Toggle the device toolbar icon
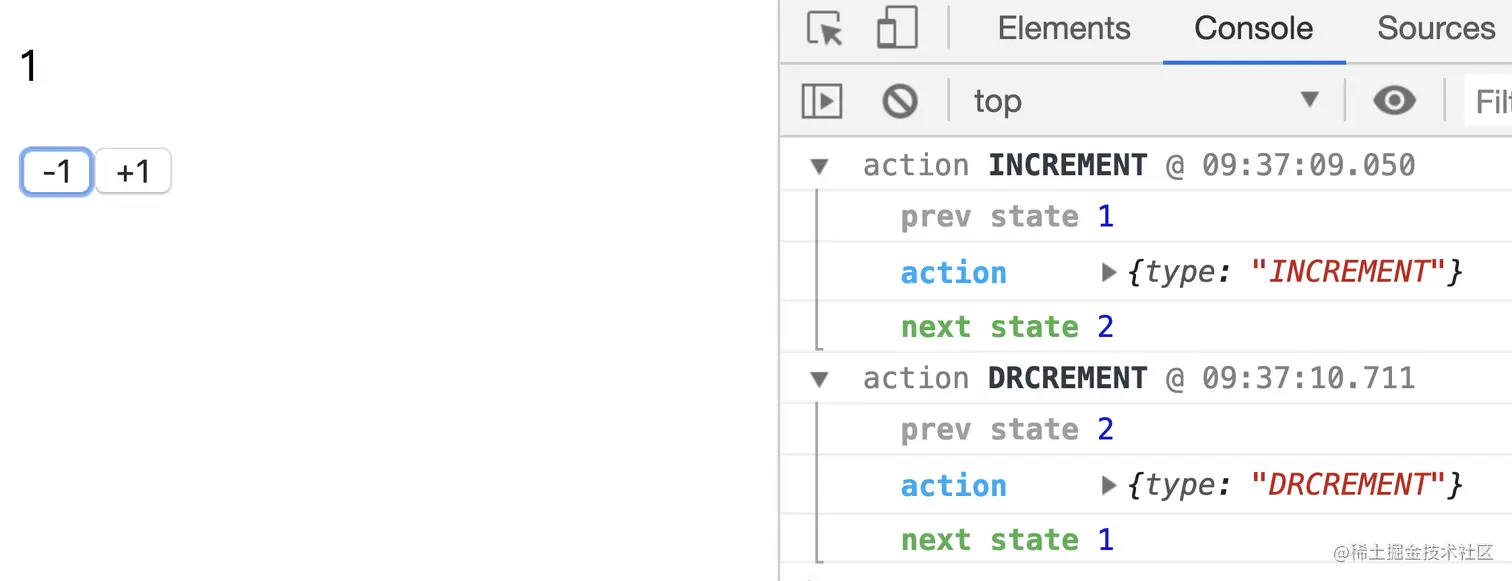Viewport: 1512px width, 581px height. pos(897,28)
